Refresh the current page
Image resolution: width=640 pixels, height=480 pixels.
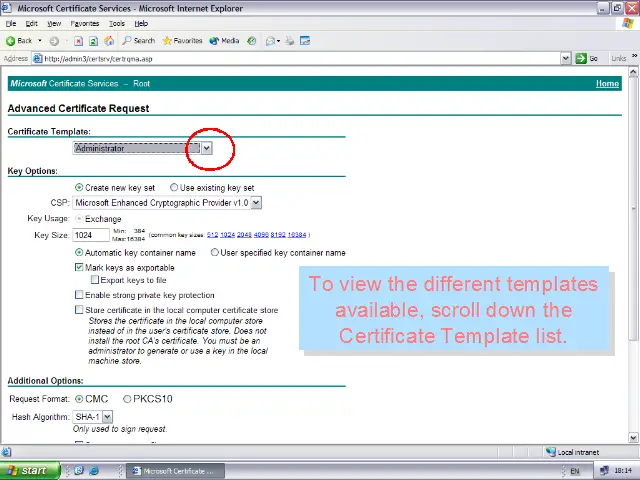pyautogui.click(x=93, y=41)
